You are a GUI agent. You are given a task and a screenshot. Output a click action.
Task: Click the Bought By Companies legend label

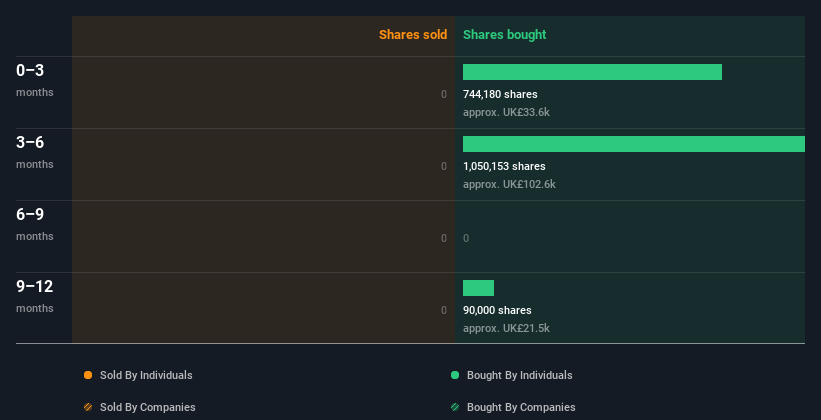[x=521, y=407]
